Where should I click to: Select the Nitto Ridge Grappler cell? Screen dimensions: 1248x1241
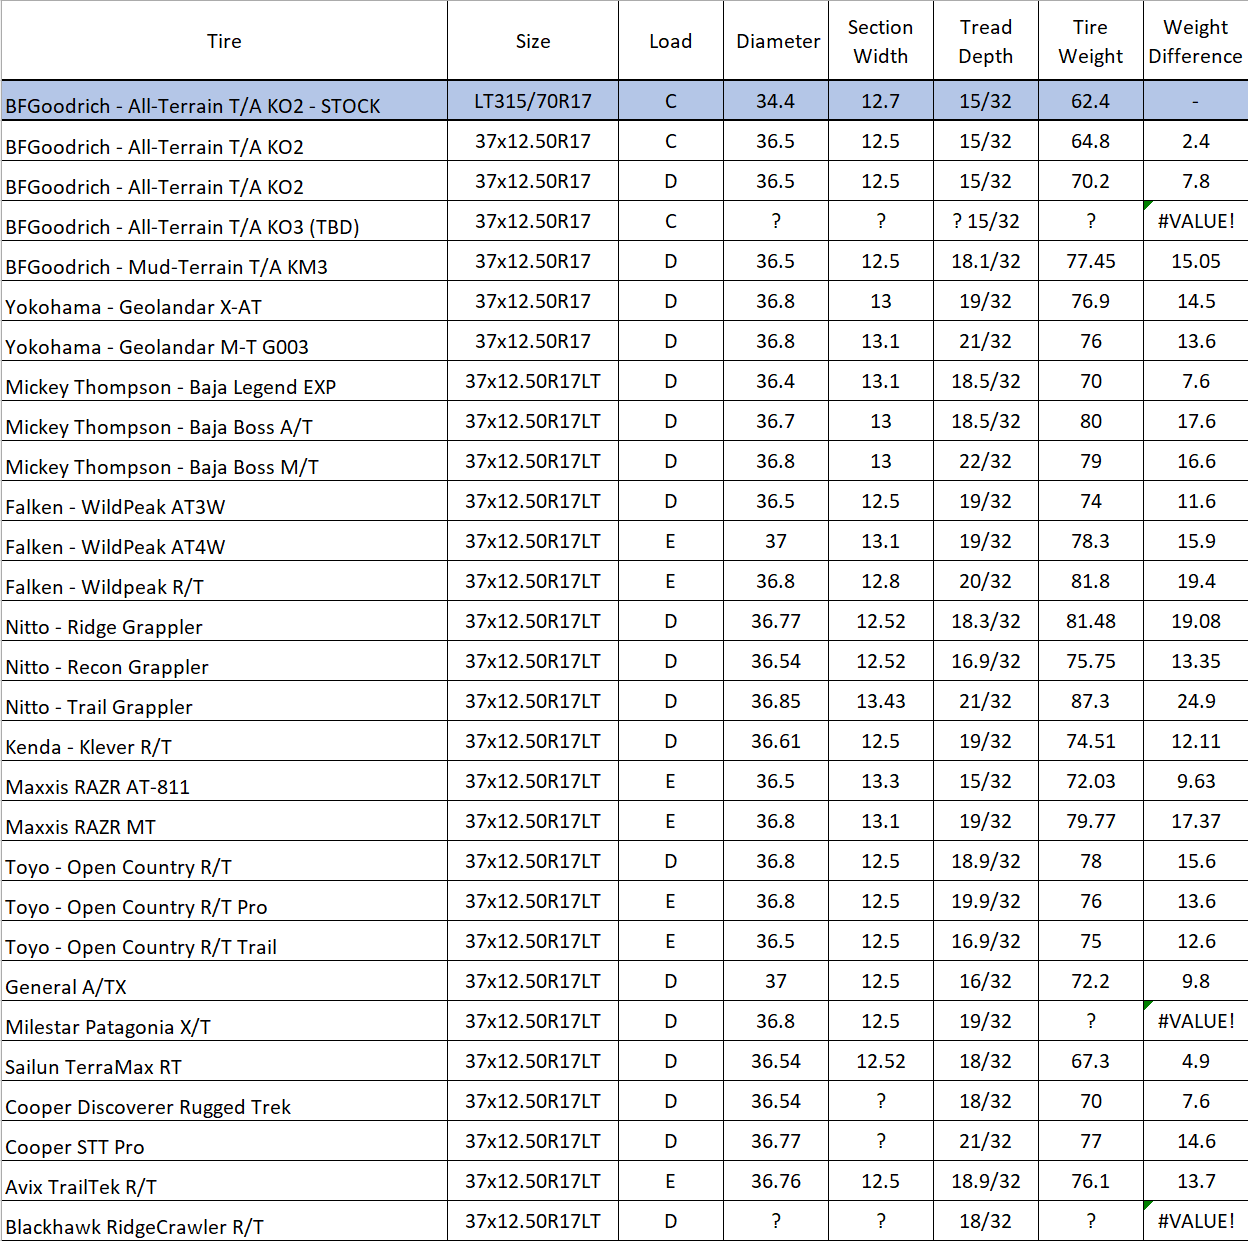[224, 621]
